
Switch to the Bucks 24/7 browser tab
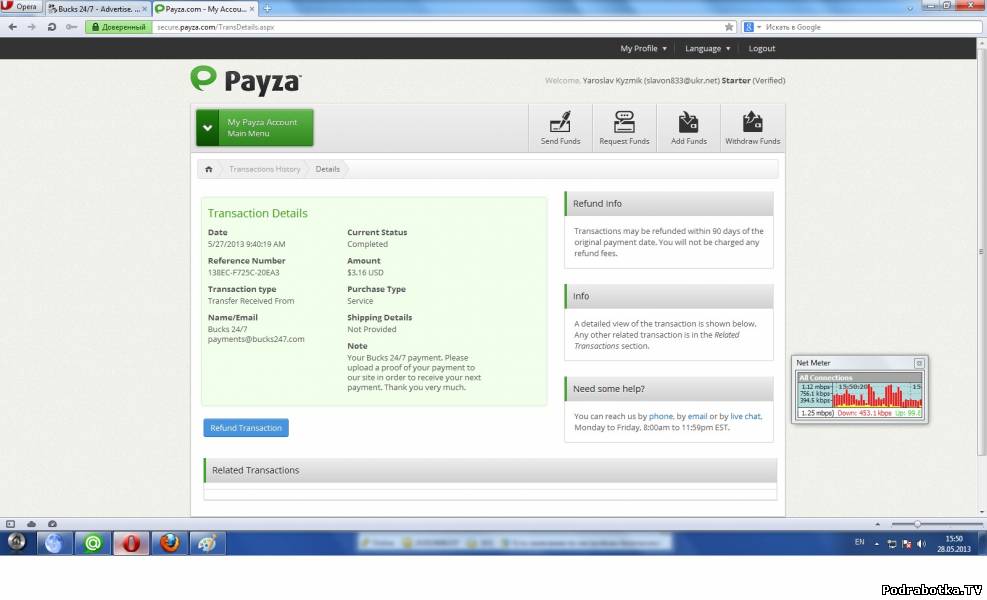98,8
